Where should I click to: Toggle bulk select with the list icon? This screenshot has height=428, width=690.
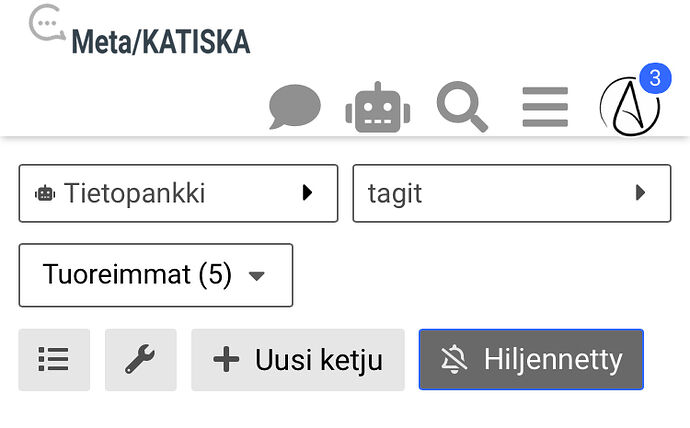[54, 360]
